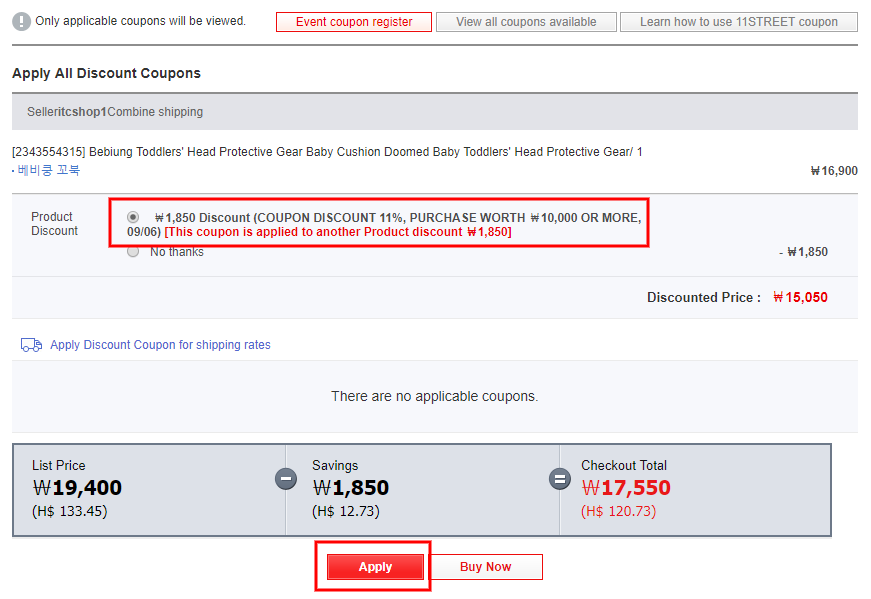Open the 베비쿵 꼬복 product option link
The image size is (871, 599).
click(x=49, y=170)
